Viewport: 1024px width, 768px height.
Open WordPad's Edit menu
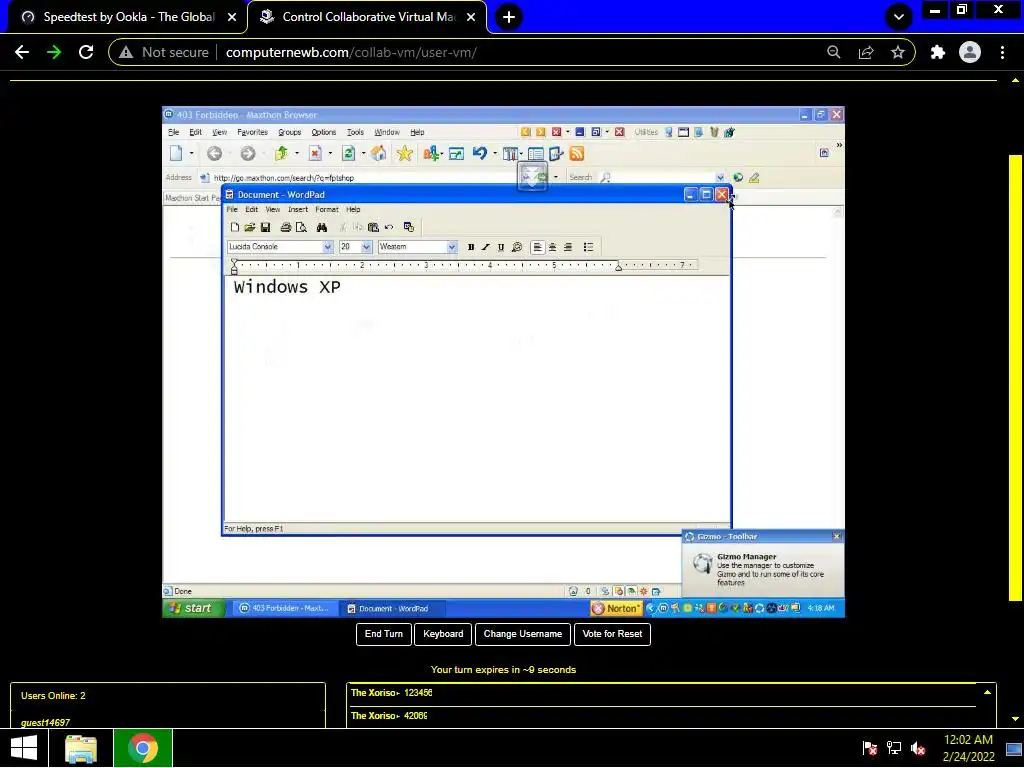pyautogui.click(x=251, y=210)
